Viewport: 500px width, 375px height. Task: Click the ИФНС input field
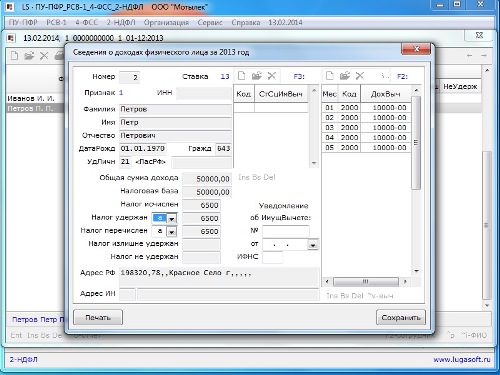click(x=273, y=257)
